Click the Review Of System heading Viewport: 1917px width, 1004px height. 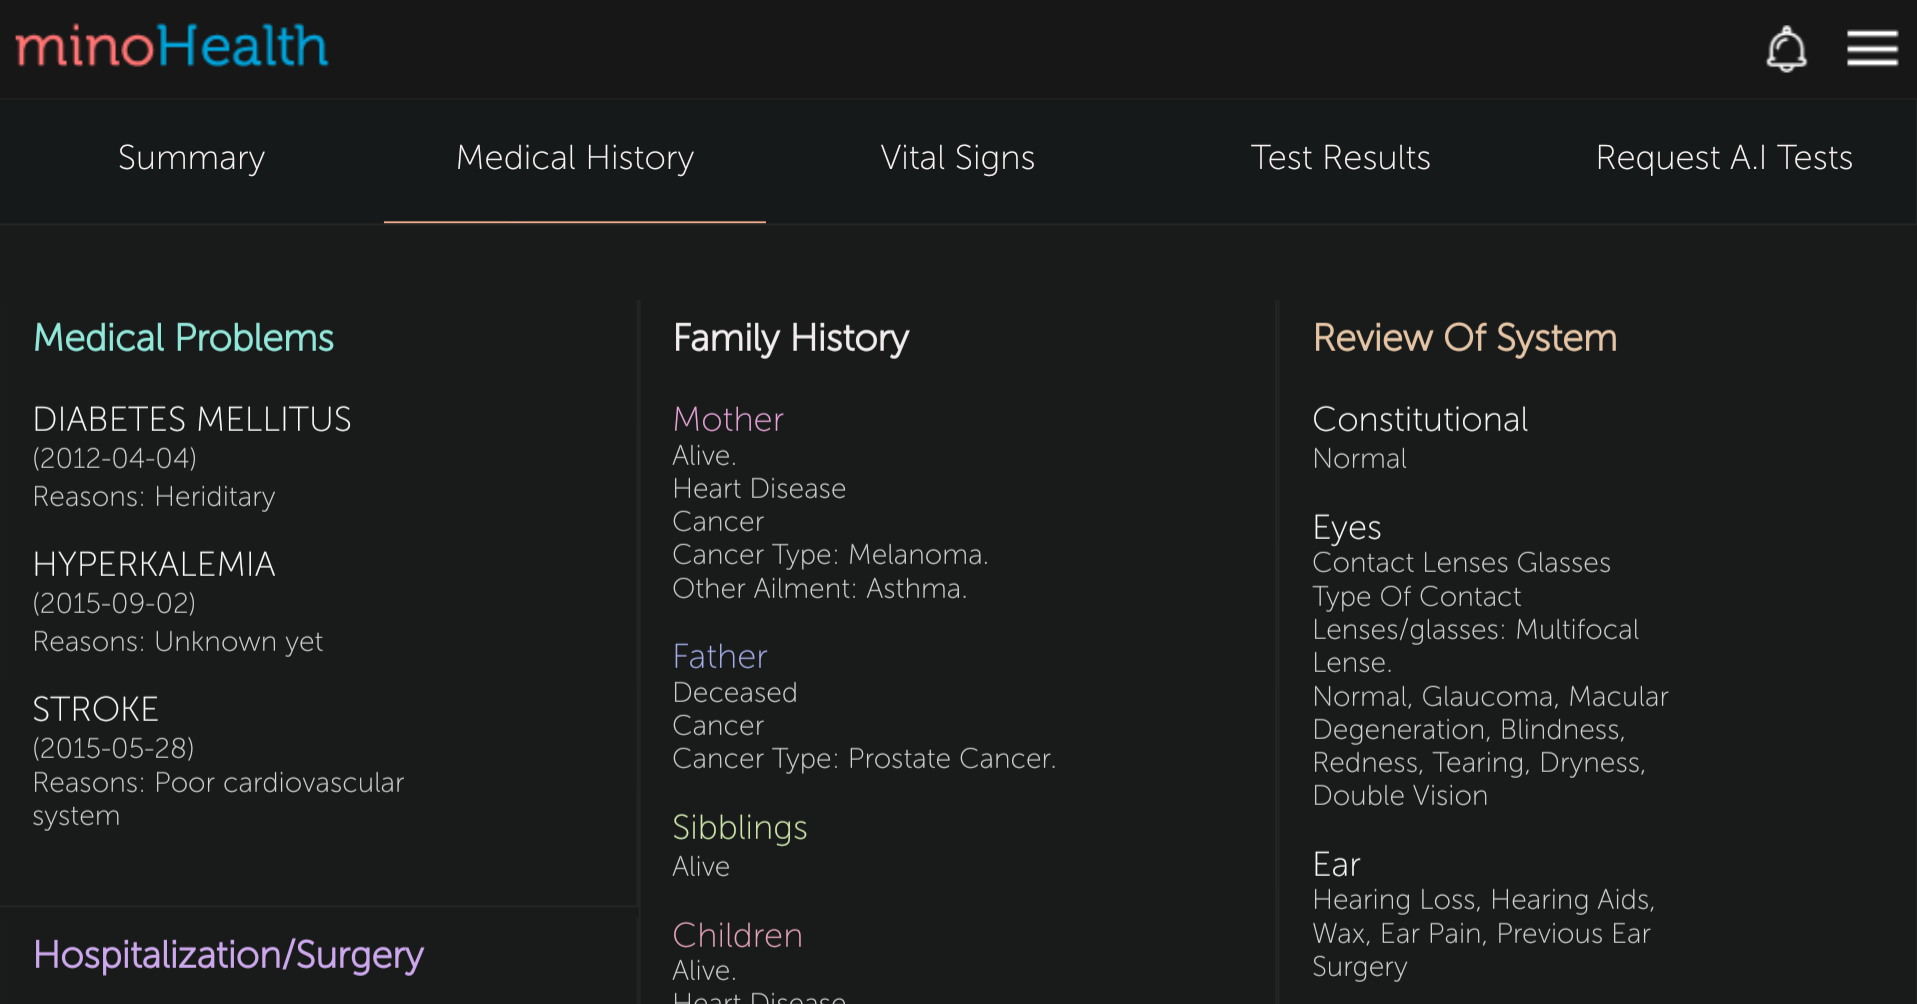click(1464, 338)
